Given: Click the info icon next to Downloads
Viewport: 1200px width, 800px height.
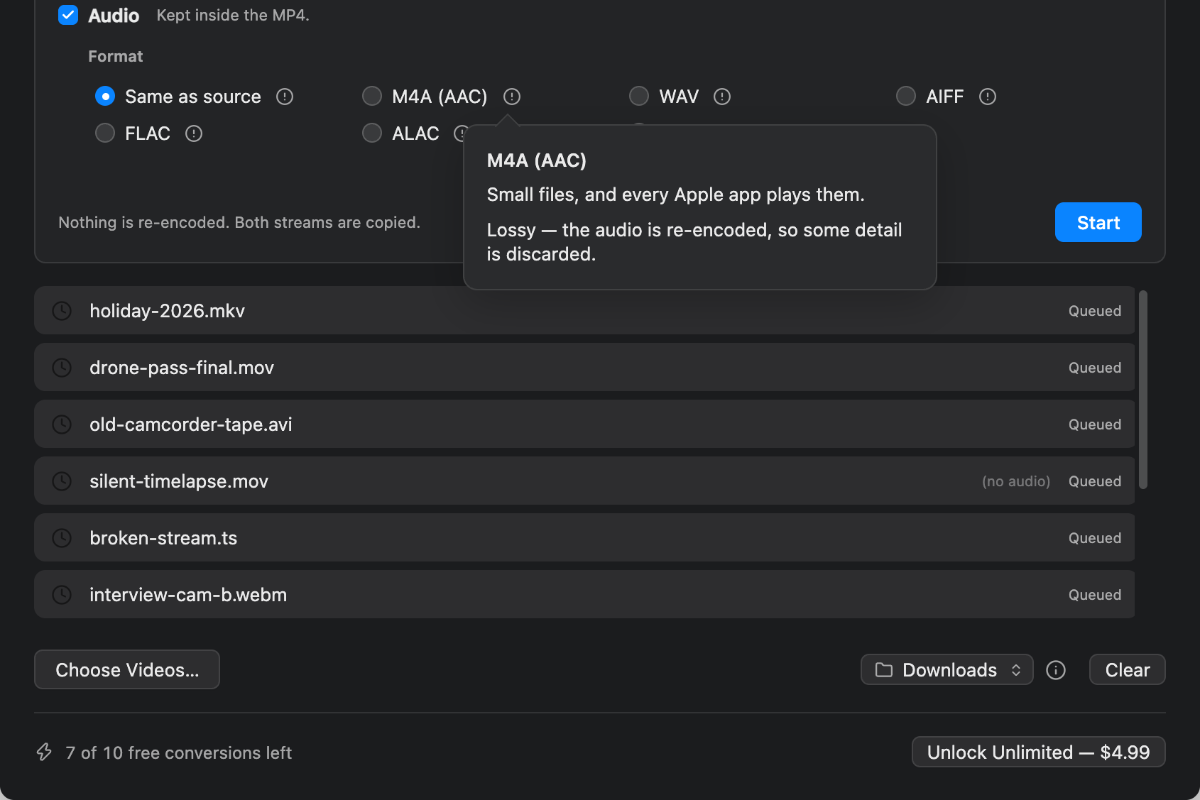Looking at the screenshot, I should click(x=1056, y=670).
